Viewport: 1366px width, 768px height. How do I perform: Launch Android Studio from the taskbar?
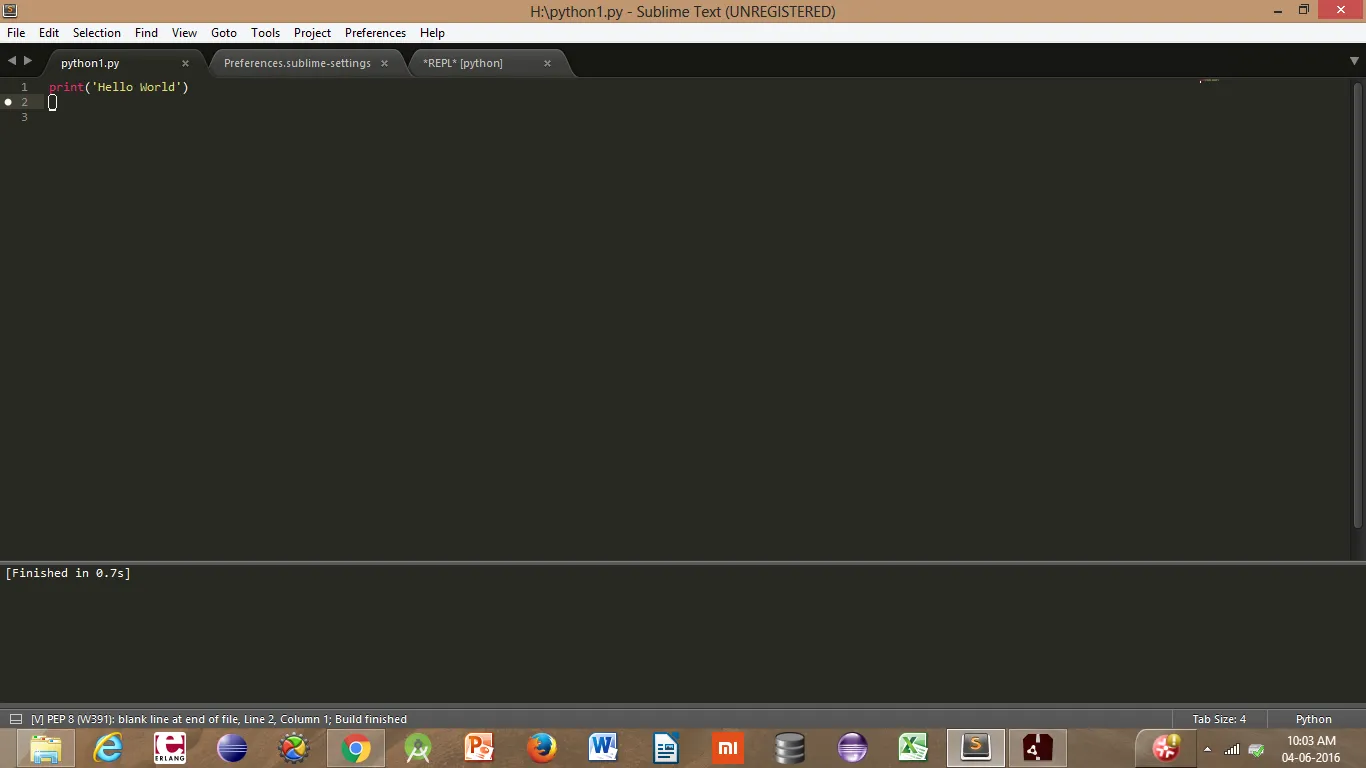[418, 748]
